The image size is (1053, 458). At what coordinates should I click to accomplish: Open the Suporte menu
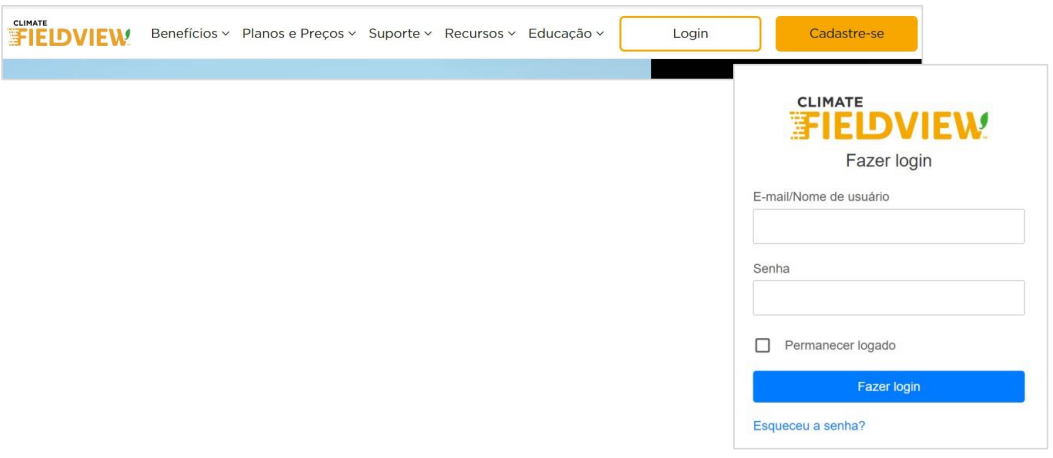[x=400, y=34]
